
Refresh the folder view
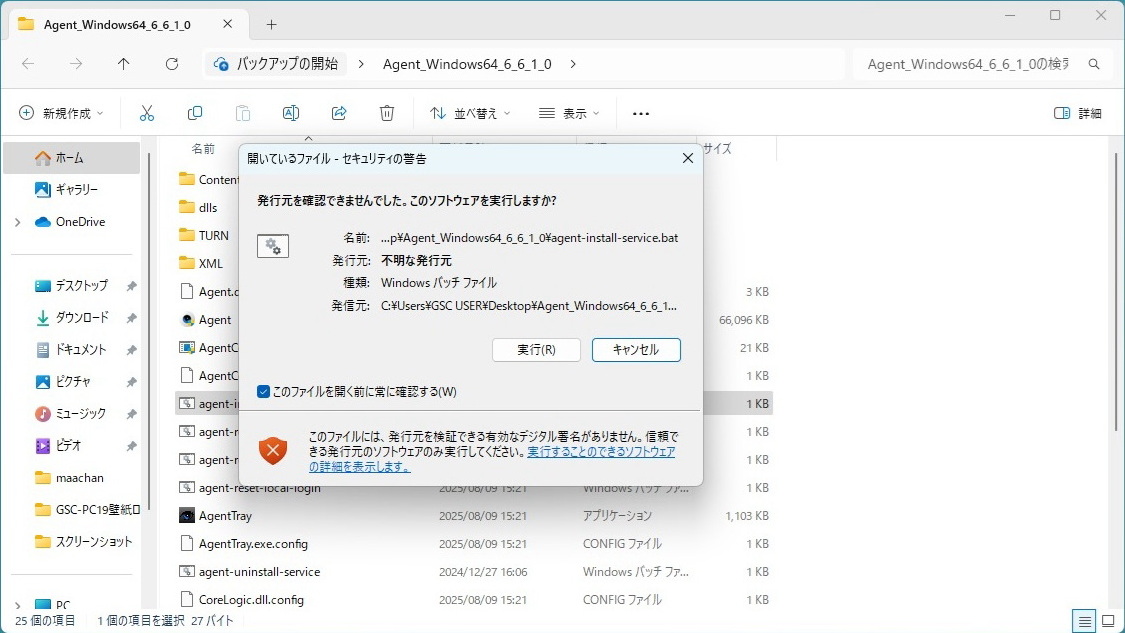(171, 64)
